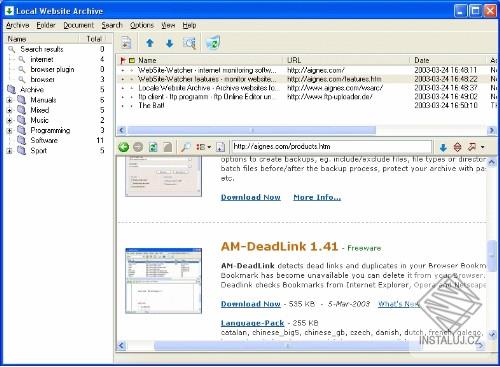
Task: Click the red globe icon beside URL
Action: point(458,147)
